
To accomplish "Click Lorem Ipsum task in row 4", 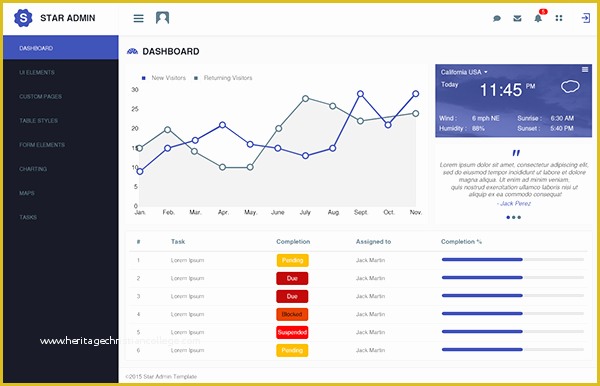I will 188,314.
